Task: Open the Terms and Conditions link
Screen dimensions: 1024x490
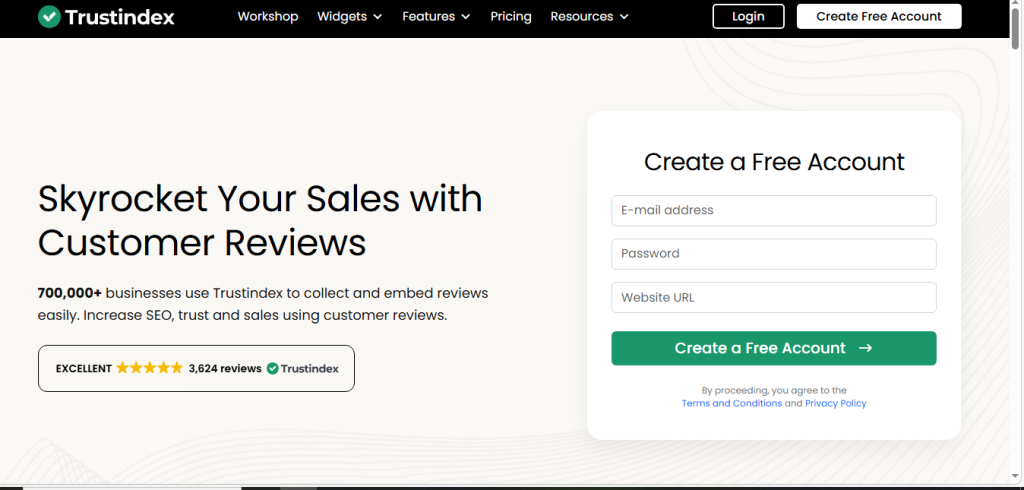Action: tap(731, 404)
